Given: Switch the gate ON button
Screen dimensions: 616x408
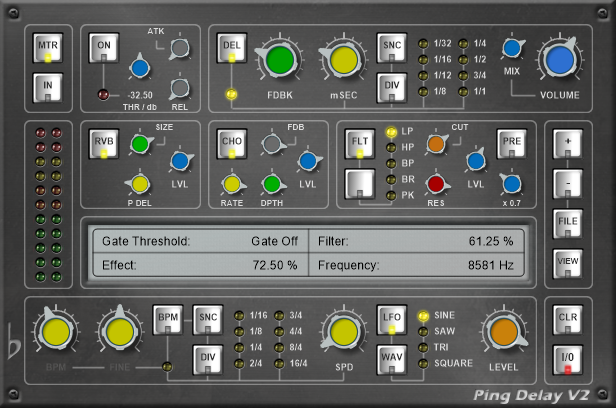Looking at the screenshot, I should (104, 49).
